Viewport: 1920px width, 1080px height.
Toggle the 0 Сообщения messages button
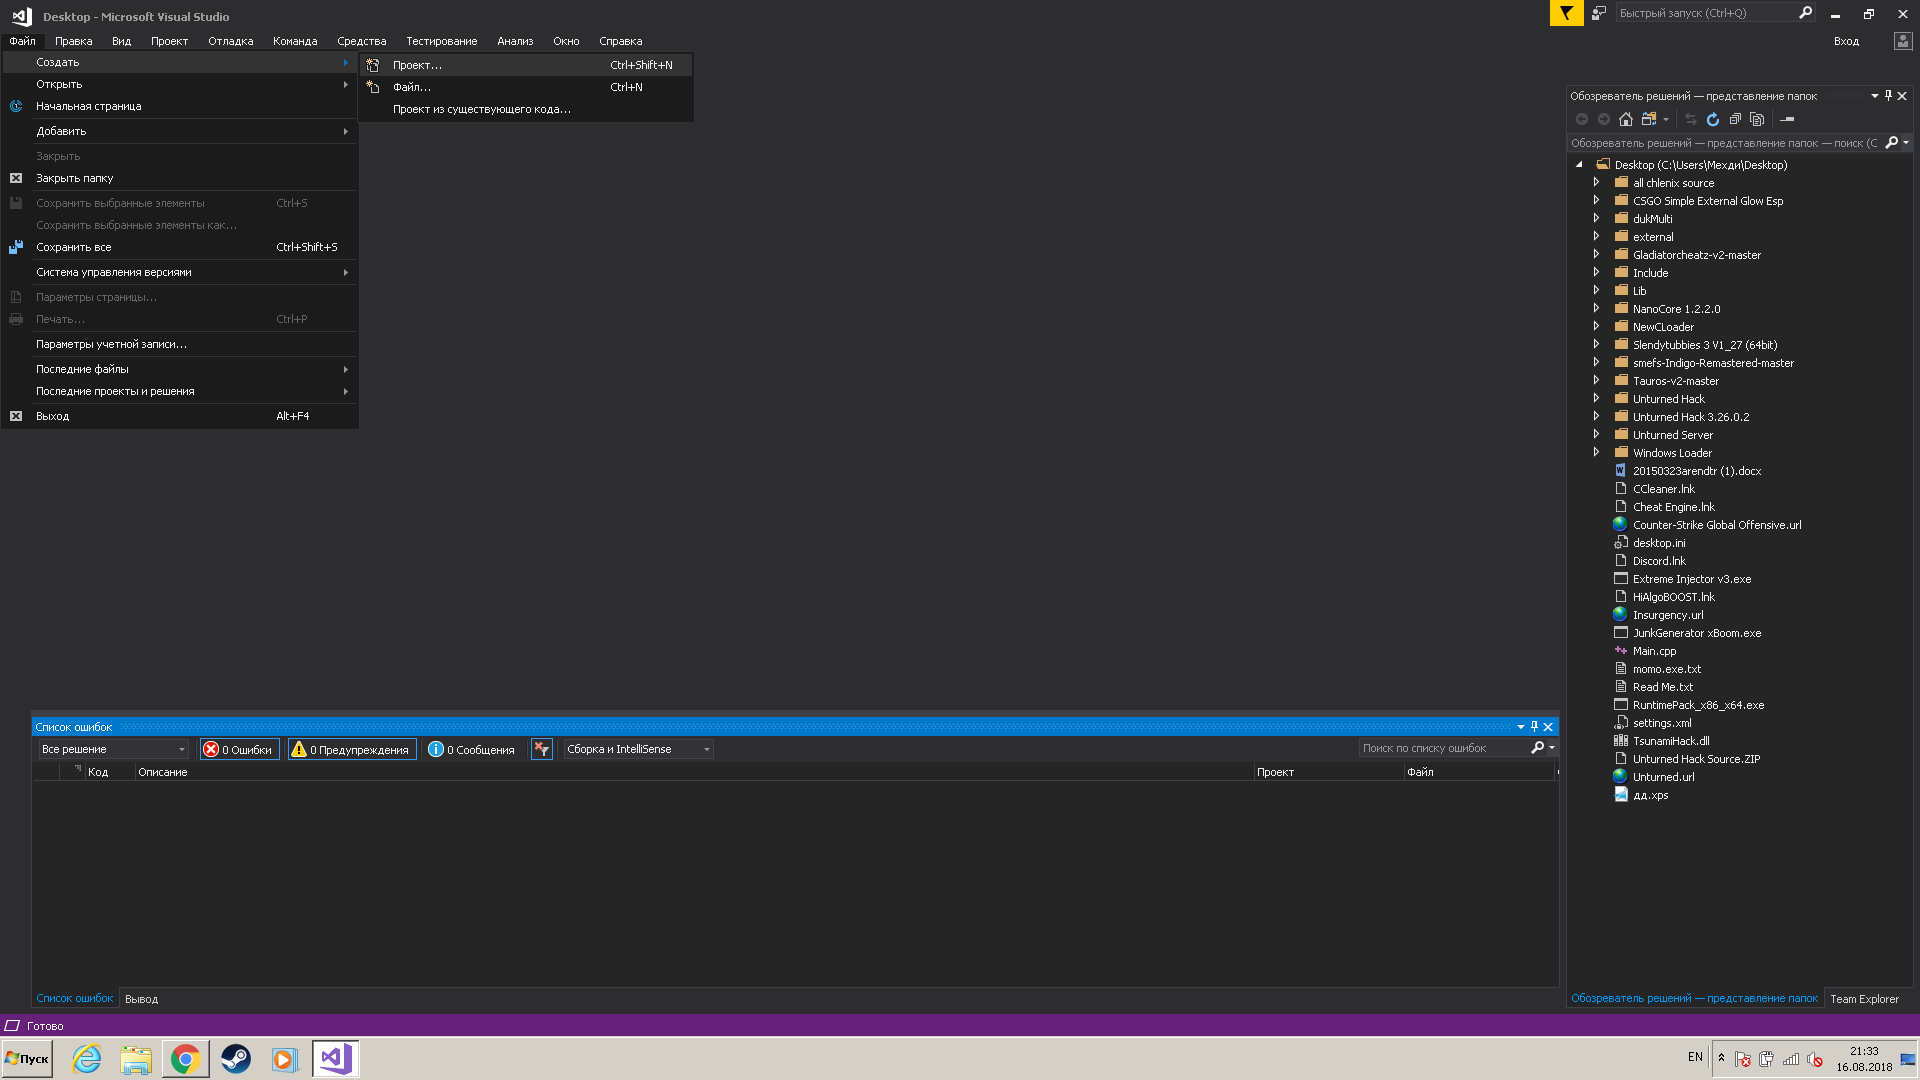[x=472, y=749]
